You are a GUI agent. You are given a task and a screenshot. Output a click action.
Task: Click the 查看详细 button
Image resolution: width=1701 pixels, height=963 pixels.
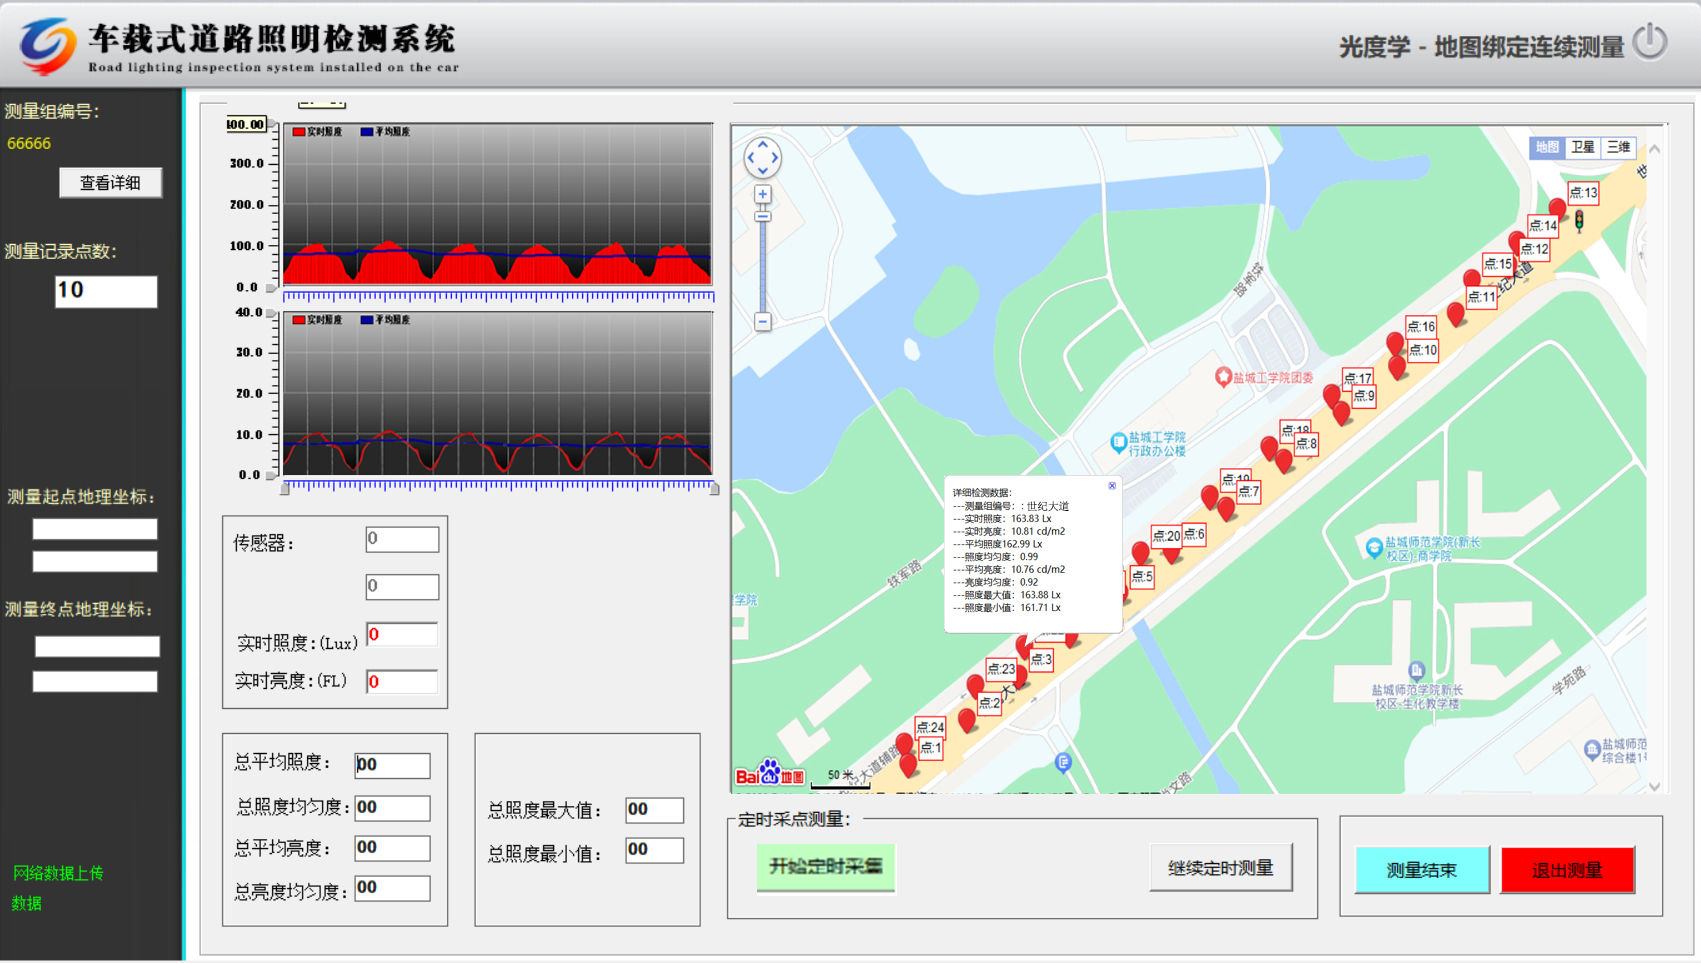pos(110,183)
